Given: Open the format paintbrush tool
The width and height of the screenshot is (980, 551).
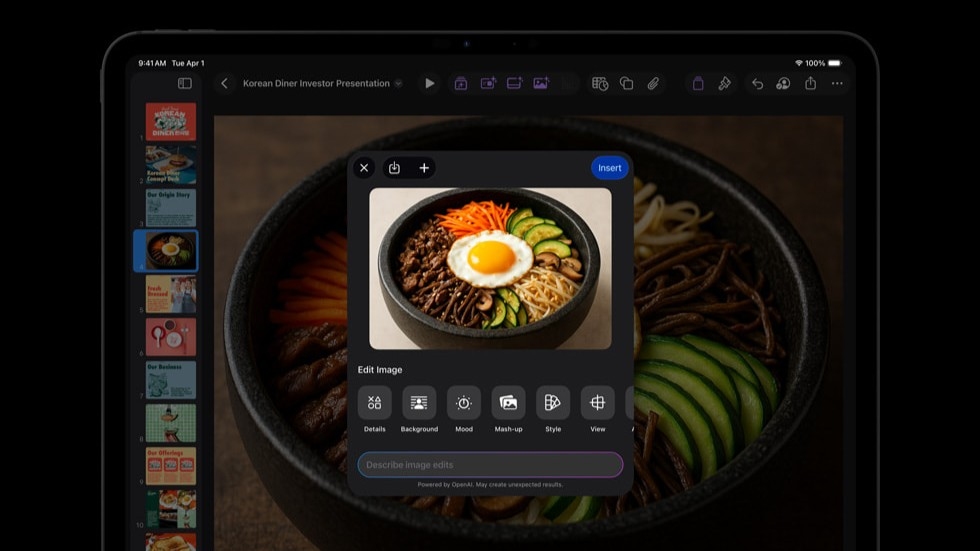Looking at the screenshot, I should (725, 84).
